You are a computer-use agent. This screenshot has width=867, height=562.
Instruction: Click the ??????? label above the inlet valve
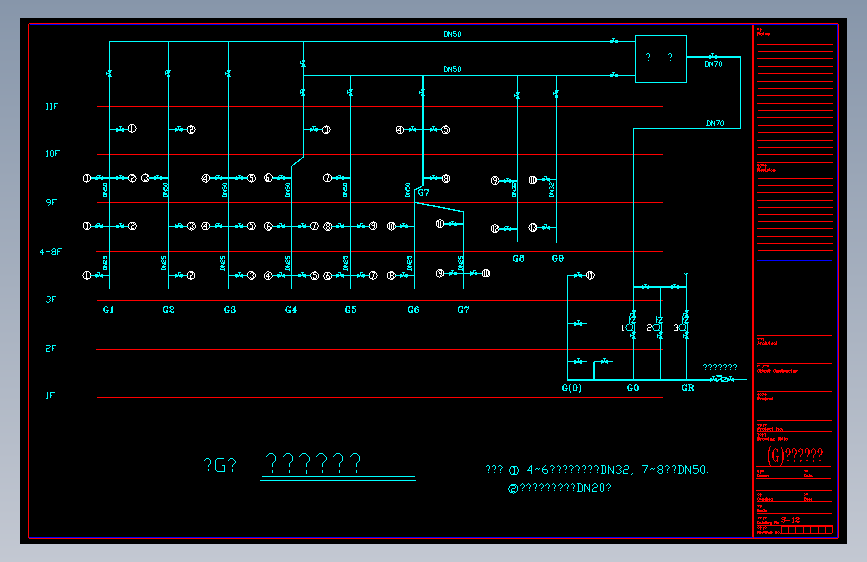pos(720,367)
